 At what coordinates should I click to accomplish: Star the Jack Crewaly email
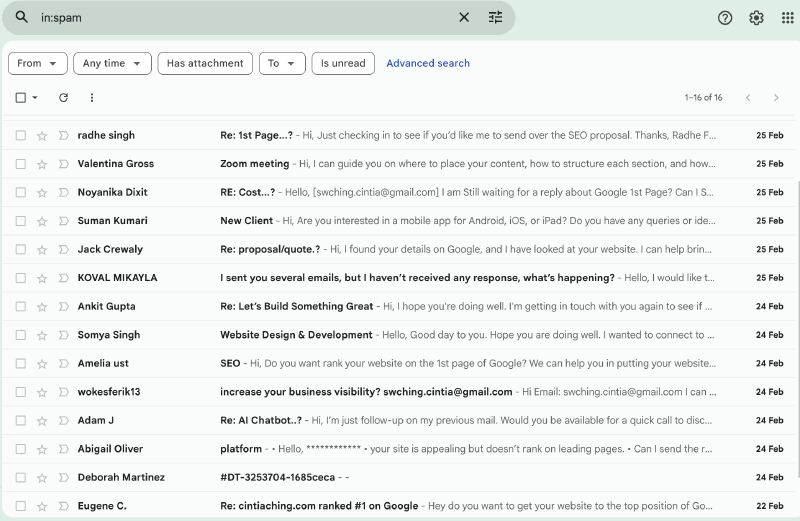click(x=42, y=250)
